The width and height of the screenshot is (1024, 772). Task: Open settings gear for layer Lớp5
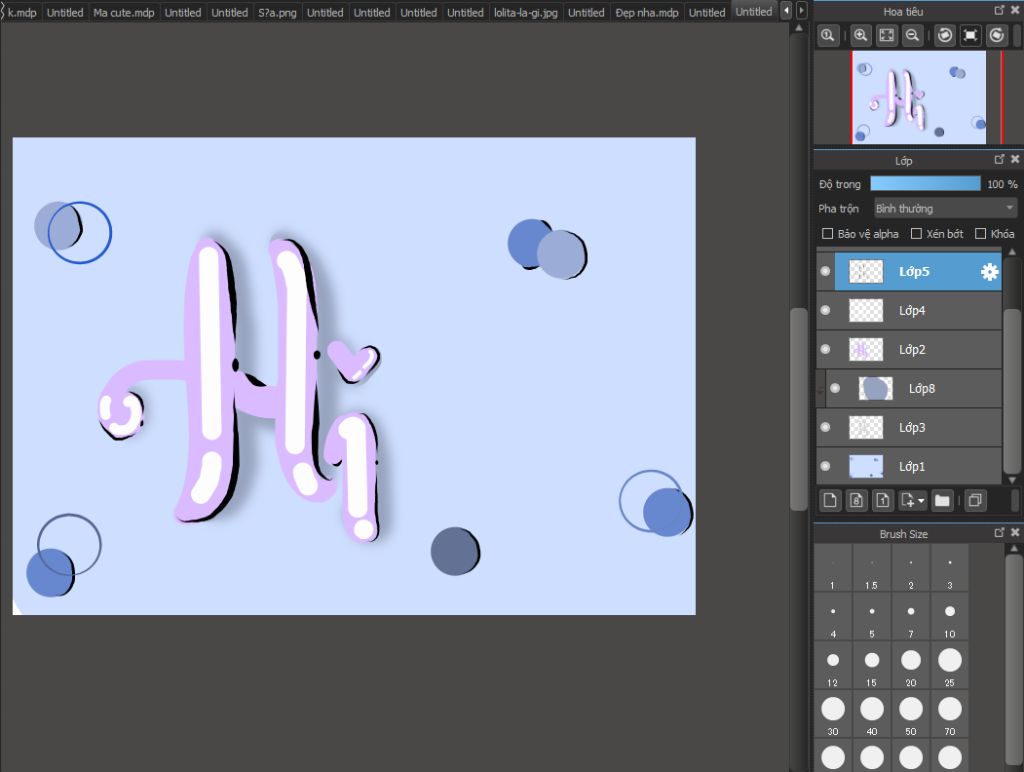989,272
